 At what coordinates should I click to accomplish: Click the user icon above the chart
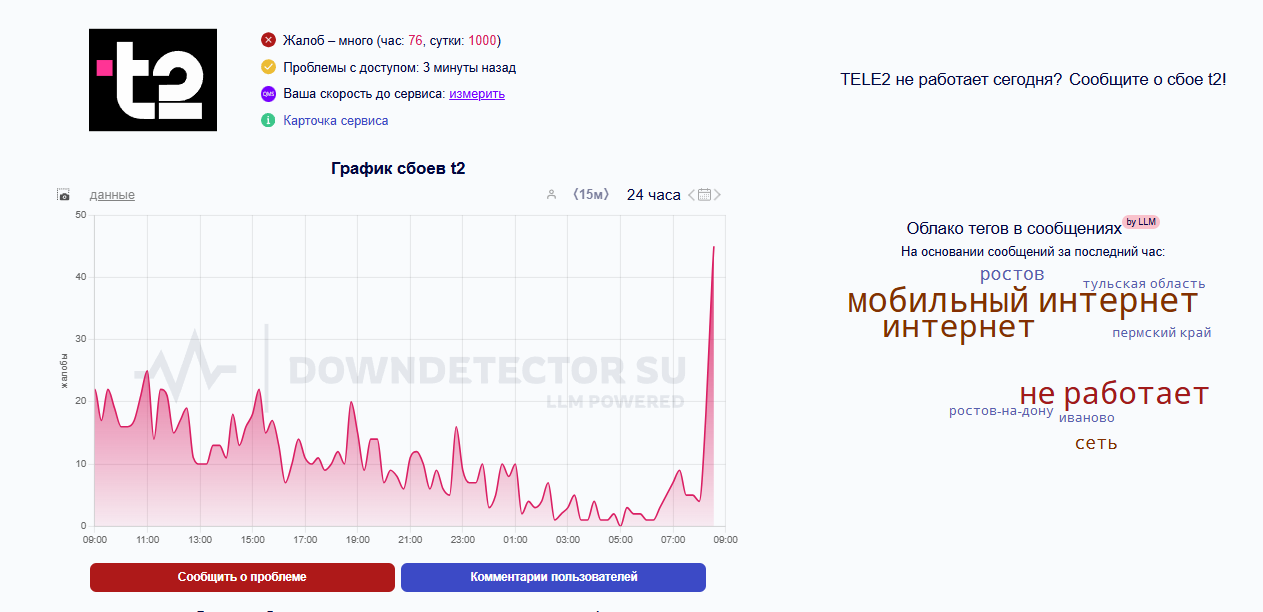click(x=551, y=195)
